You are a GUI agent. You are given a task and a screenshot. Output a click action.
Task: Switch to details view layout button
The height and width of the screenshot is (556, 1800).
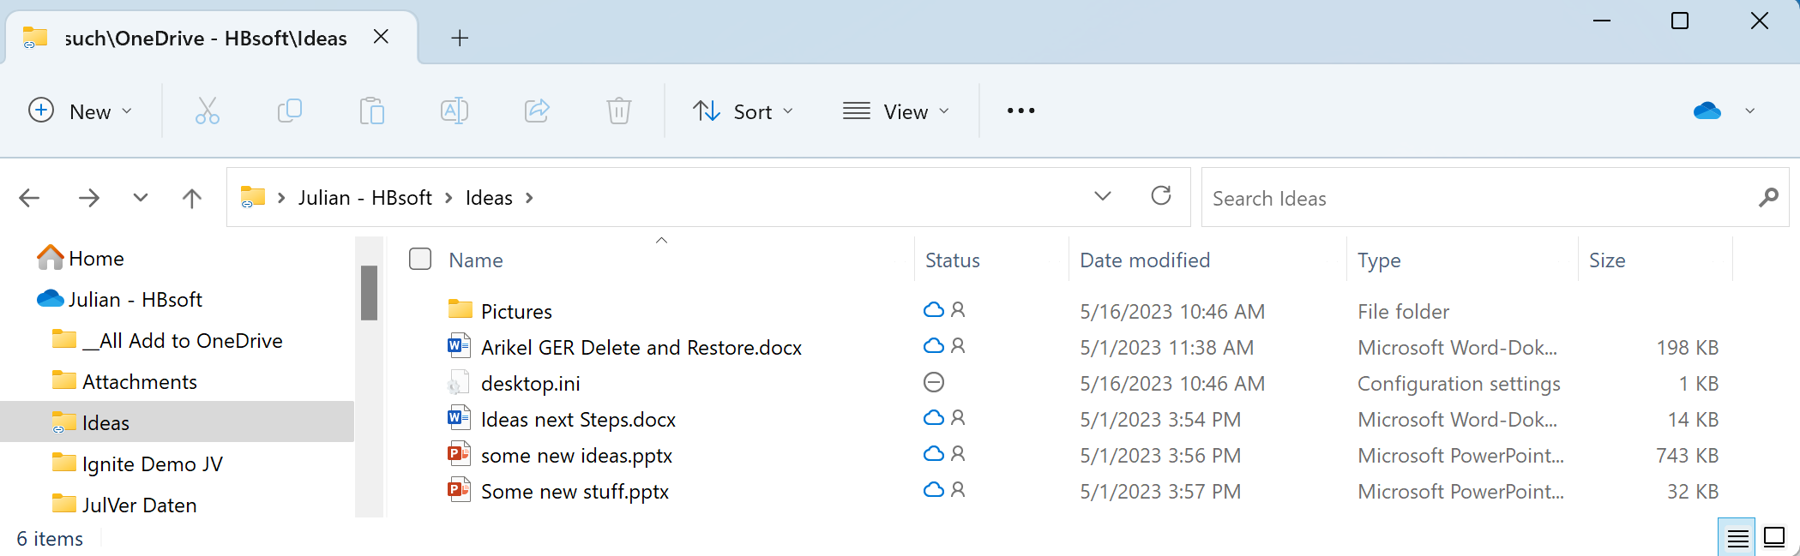pyautogui.click(x=1737, y=538)
